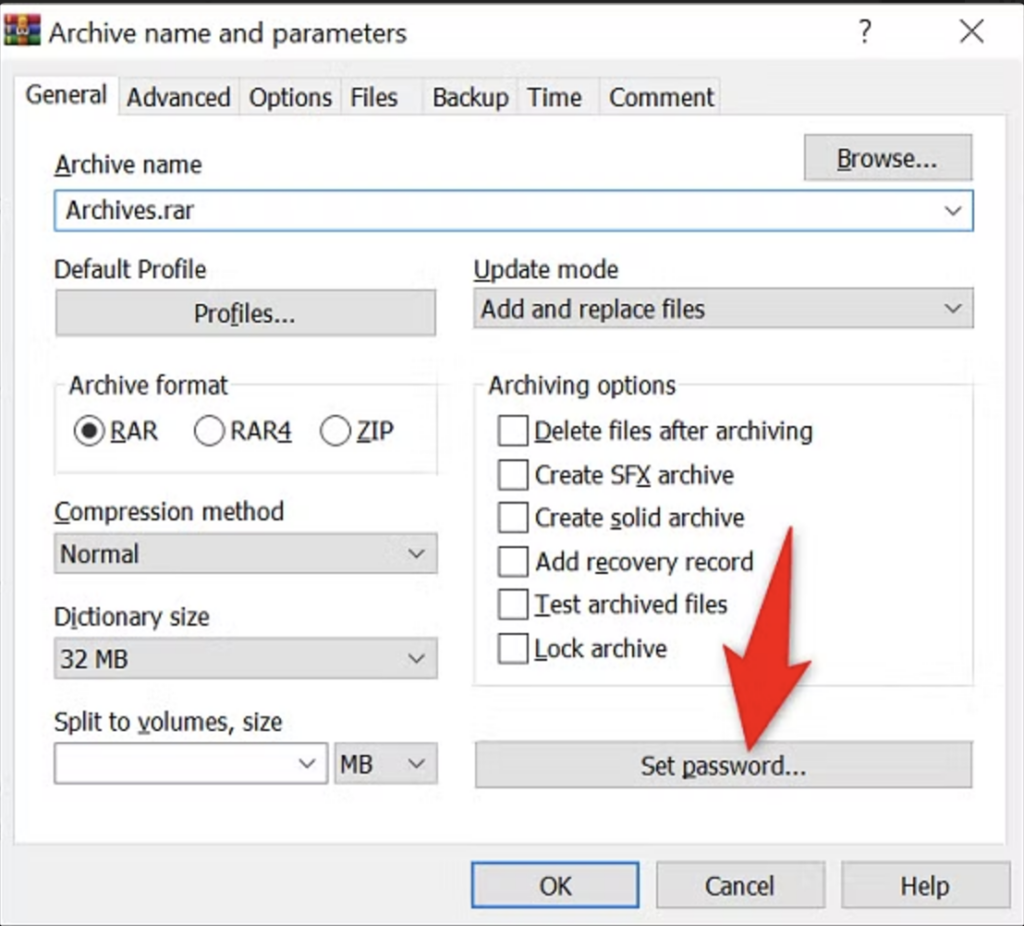Open the Comment tab
This screenshot has width=1024, height=926.
661,97
